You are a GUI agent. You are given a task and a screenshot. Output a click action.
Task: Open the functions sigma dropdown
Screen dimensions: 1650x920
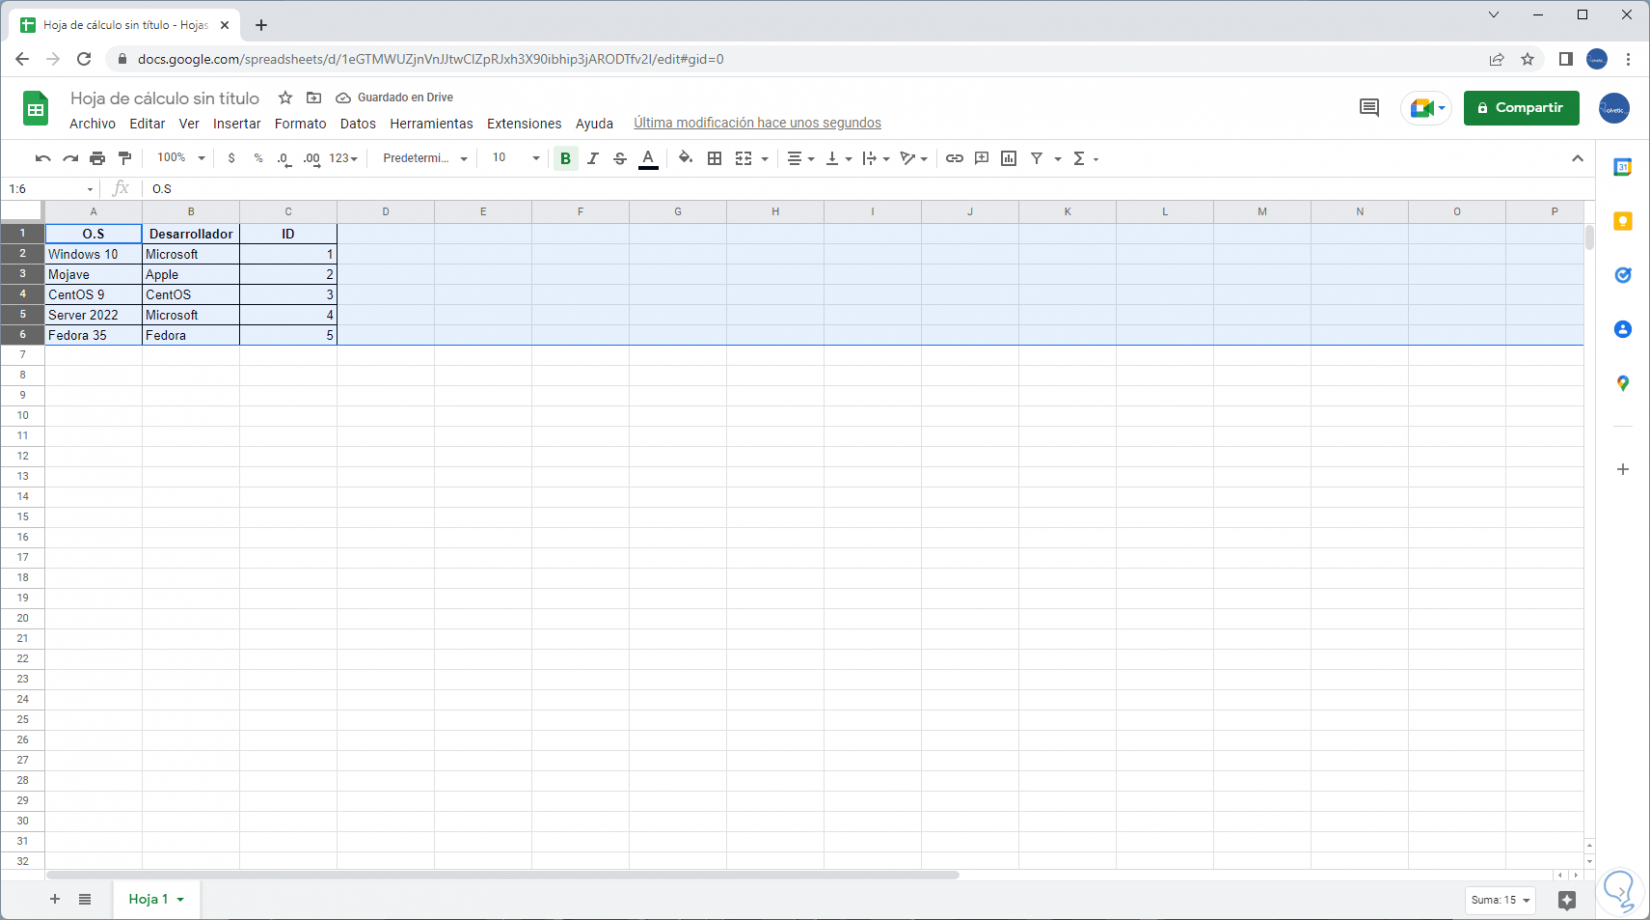click(x=1085, y=158)
